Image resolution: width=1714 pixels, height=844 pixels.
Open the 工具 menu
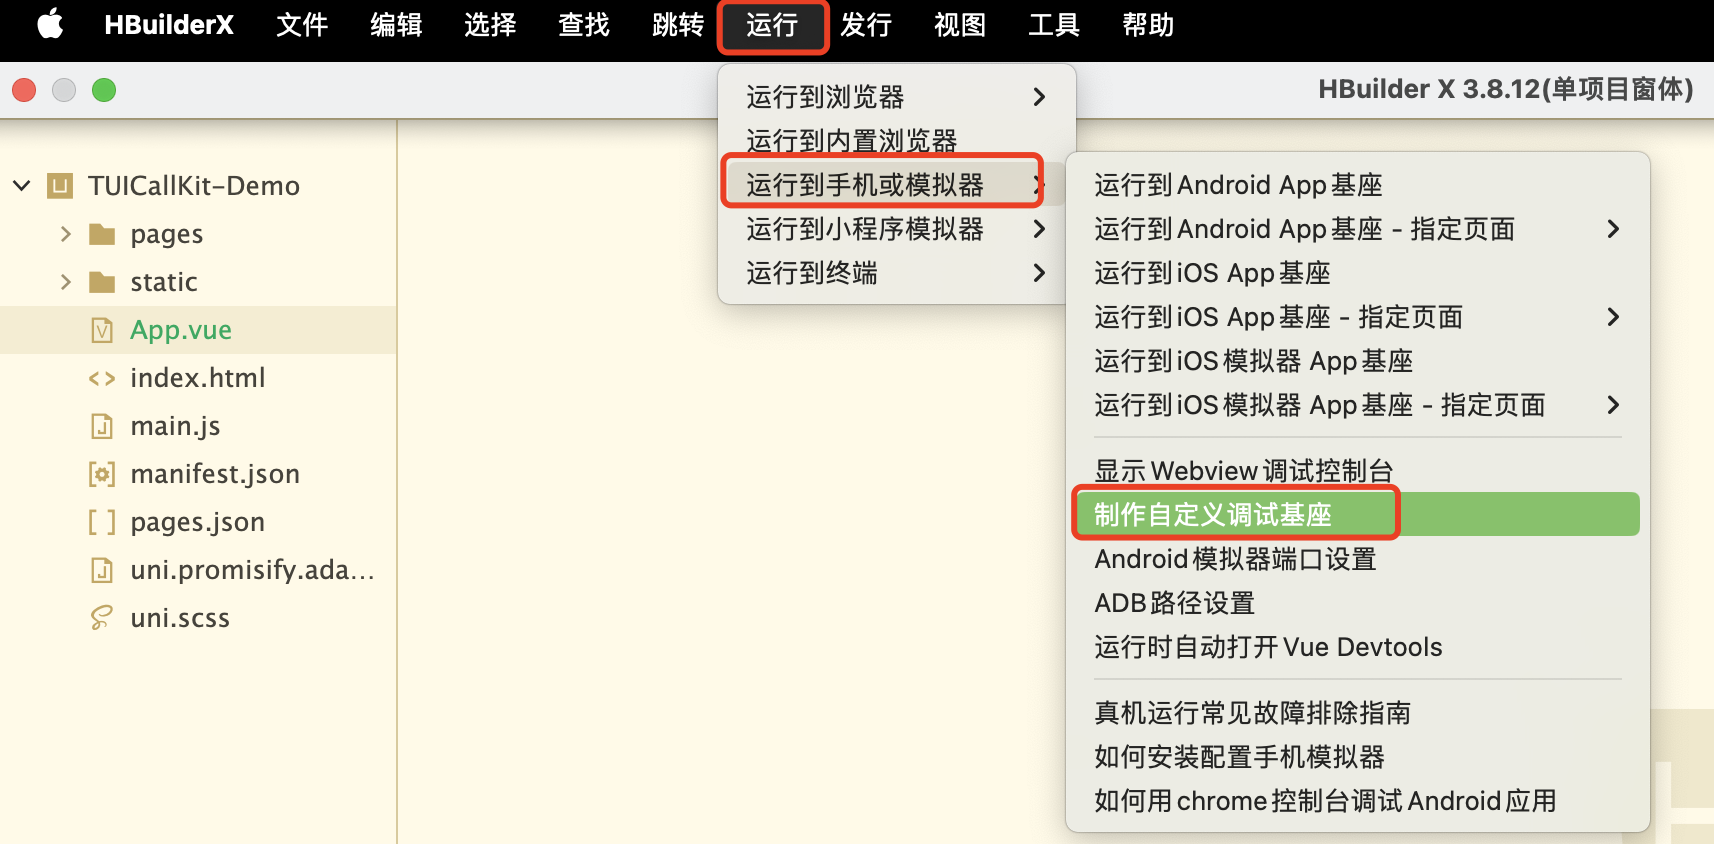click(1054, 24)
